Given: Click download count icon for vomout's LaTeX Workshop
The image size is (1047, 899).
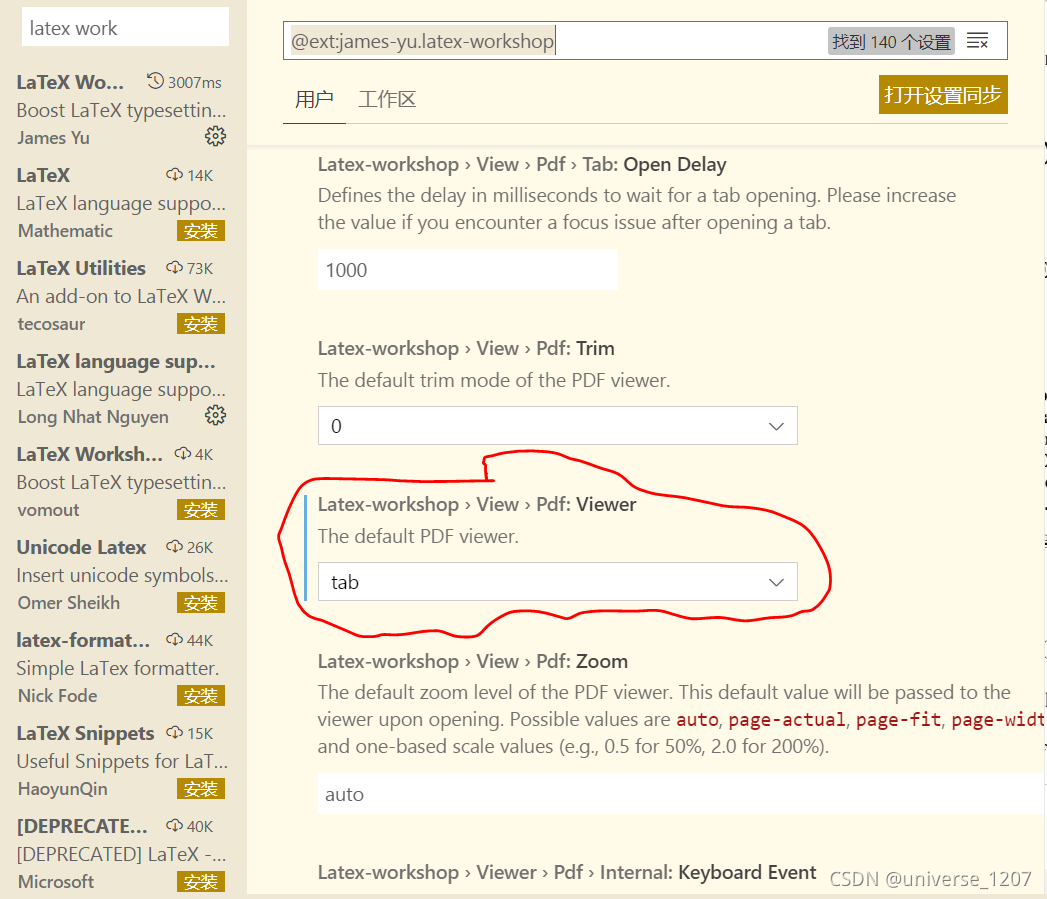Looking at the screenshot, I should click(x=183, y=454).
